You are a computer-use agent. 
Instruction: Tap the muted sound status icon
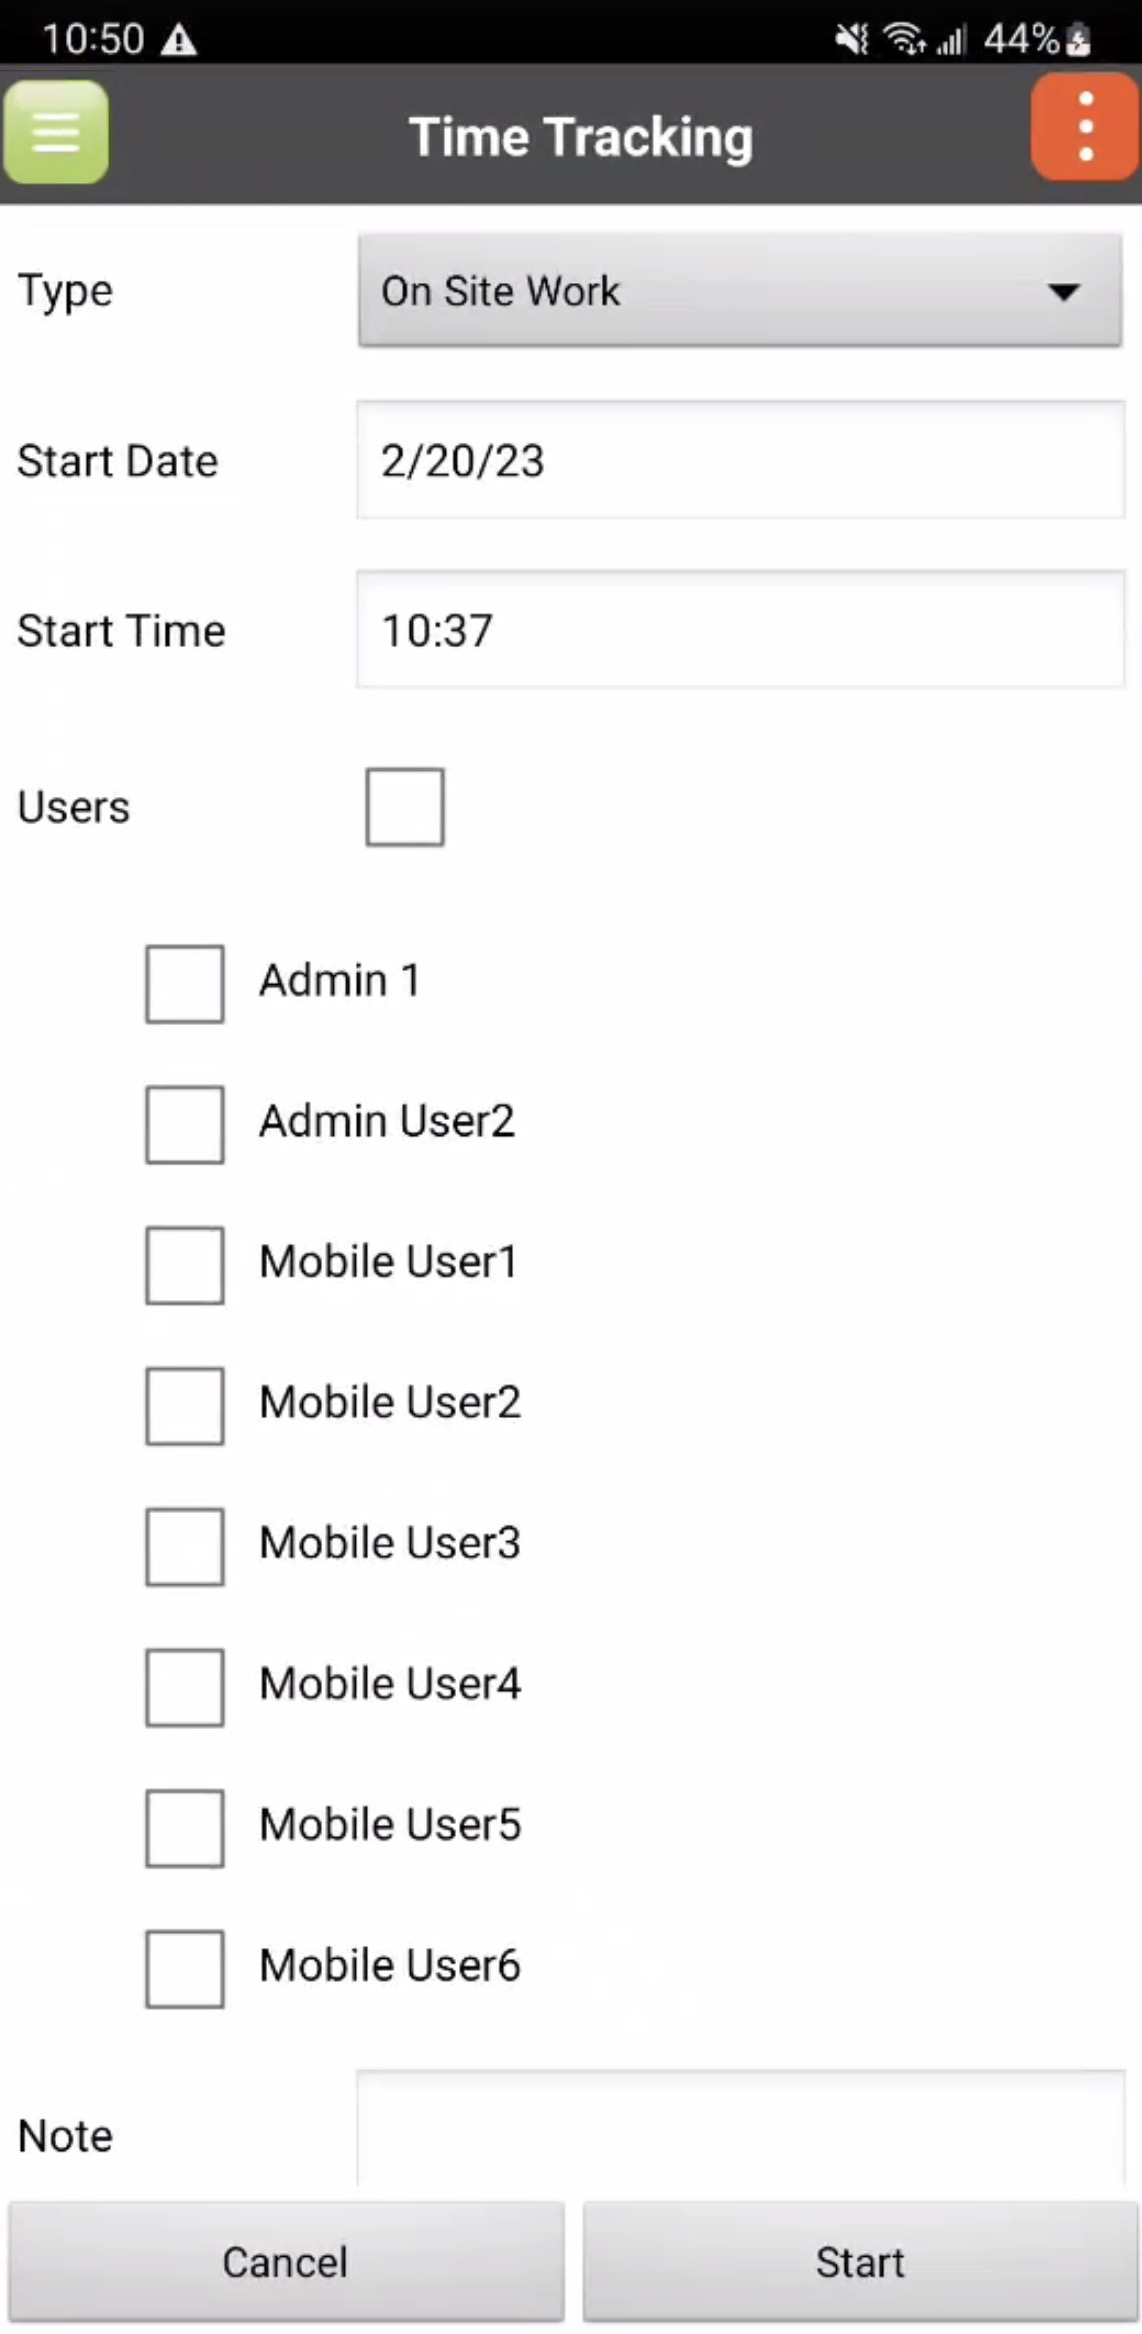pyautogui.click(x=851, y=39)
